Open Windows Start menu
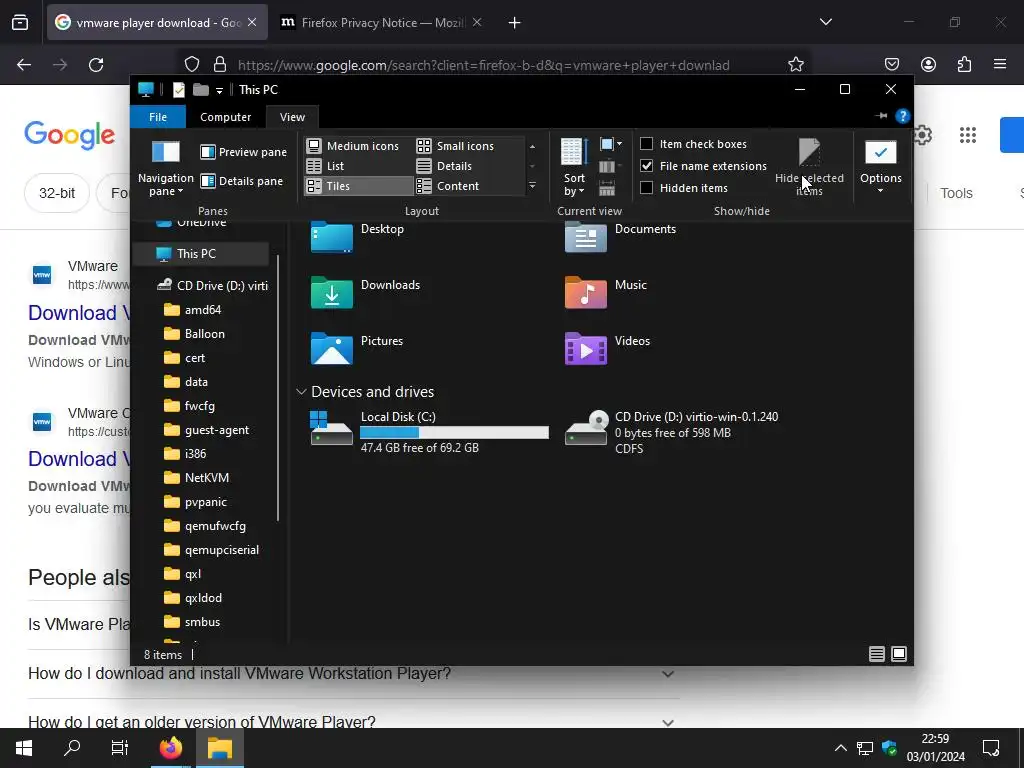 click(24, 748)
